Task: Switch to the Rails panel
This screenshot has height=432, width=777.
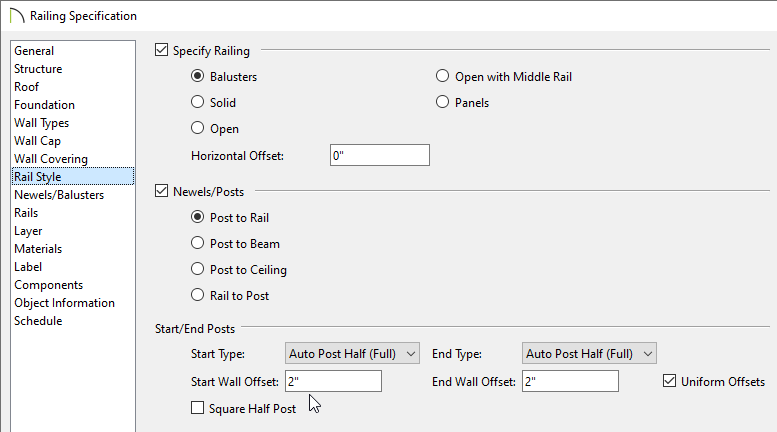Action: point(26,213)
